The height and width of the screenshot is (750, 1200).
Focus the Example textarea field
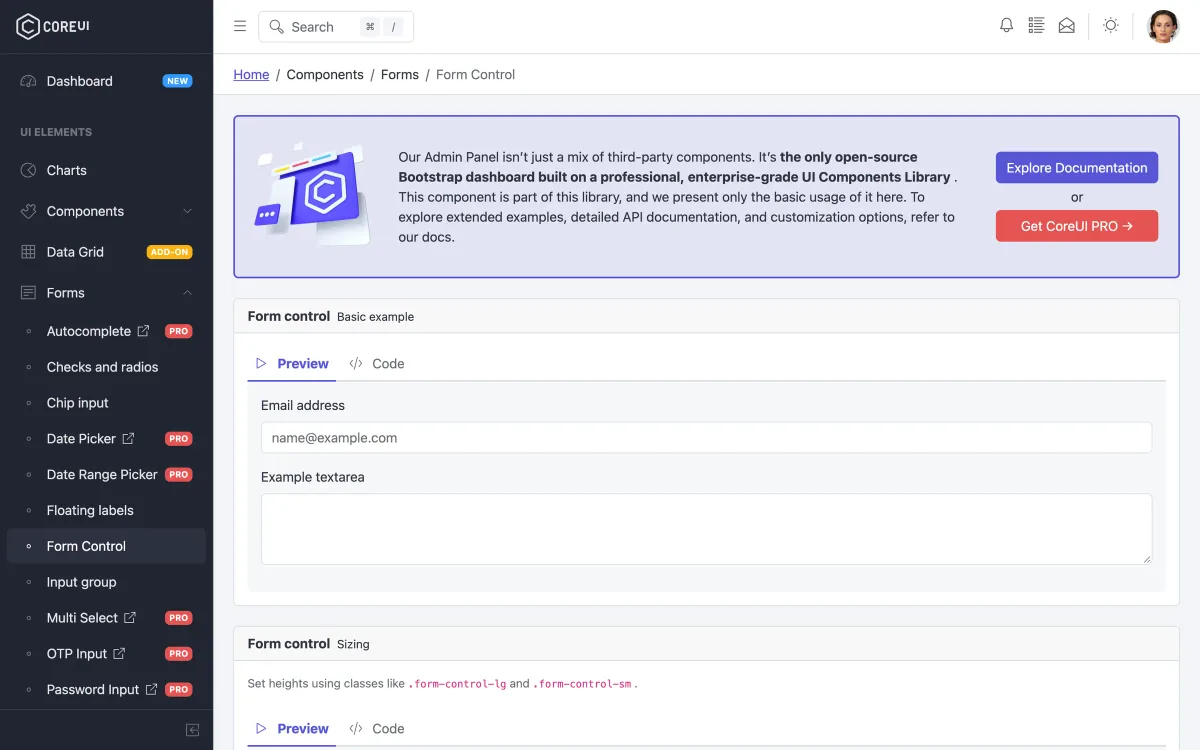(x=706, y=529)
